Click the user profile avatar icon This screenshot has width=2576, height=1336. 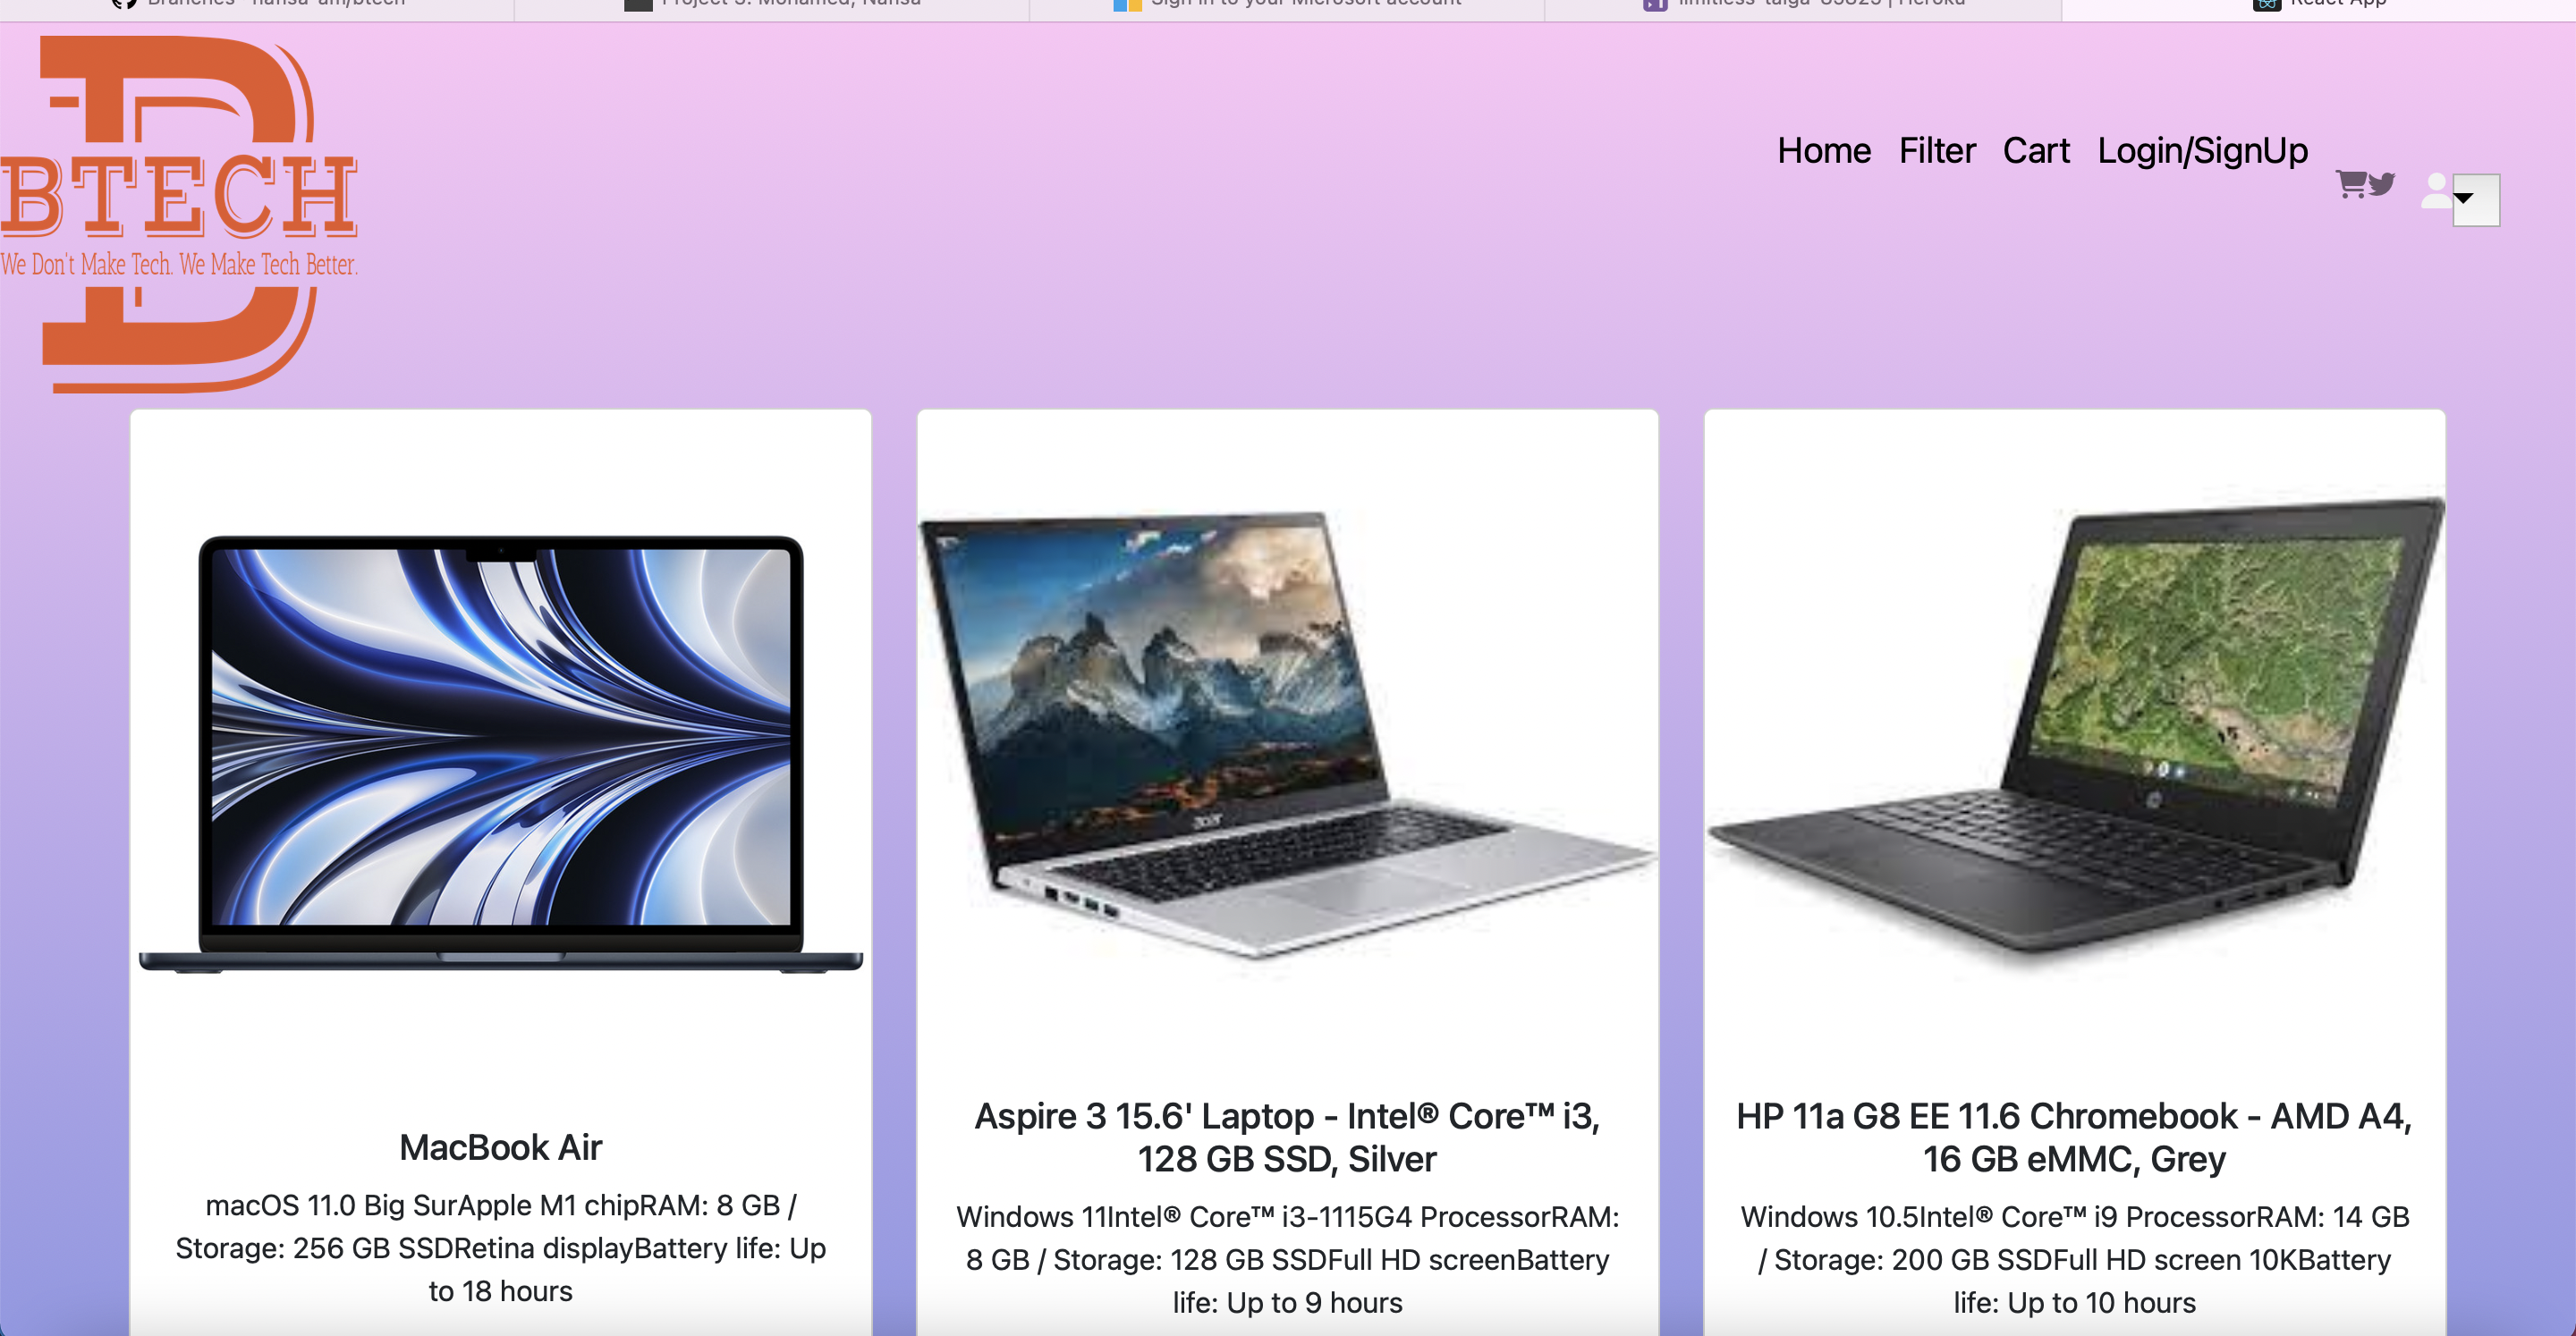pyautogui.click(x=2436, y=190)
